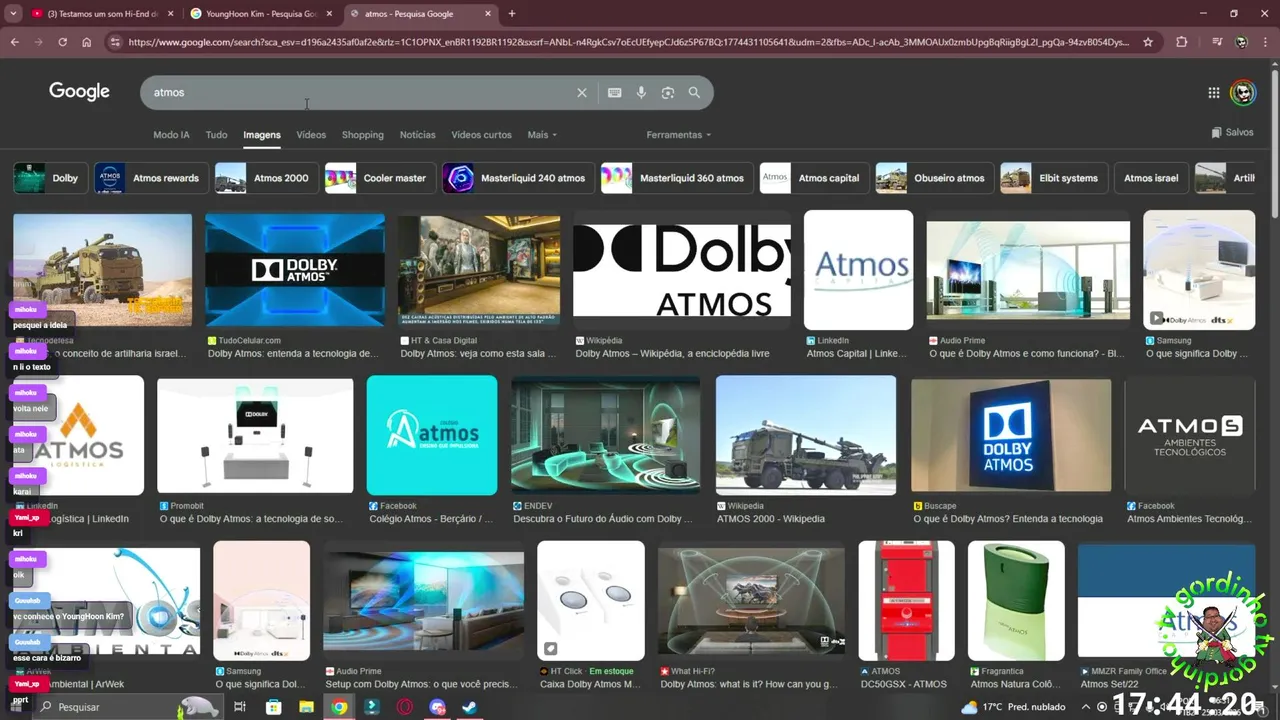Select the Elbit systems chip
Viewport: 1280px width, 720px height.
point(1053,178)
